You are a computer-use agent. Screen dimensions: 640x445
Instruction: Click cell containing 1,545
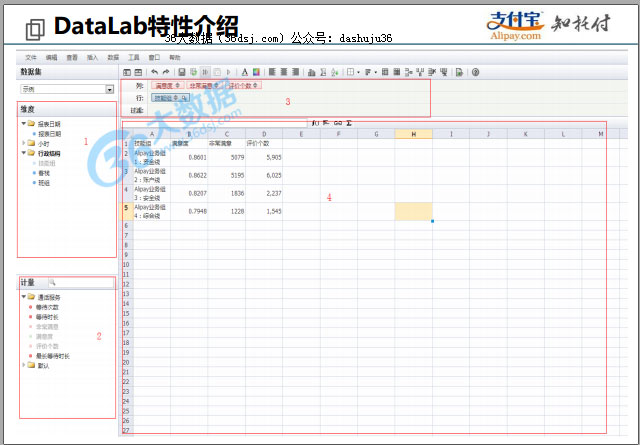(x=264, y=211)
